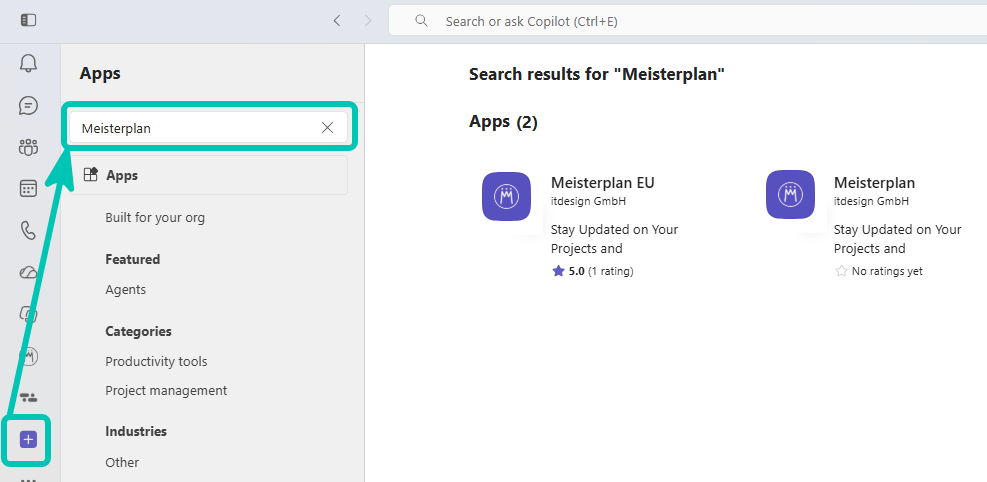This screenshot has width=987, height=482.
Task: Open Teams and communities icon
Action: click(x=28, y=147)
